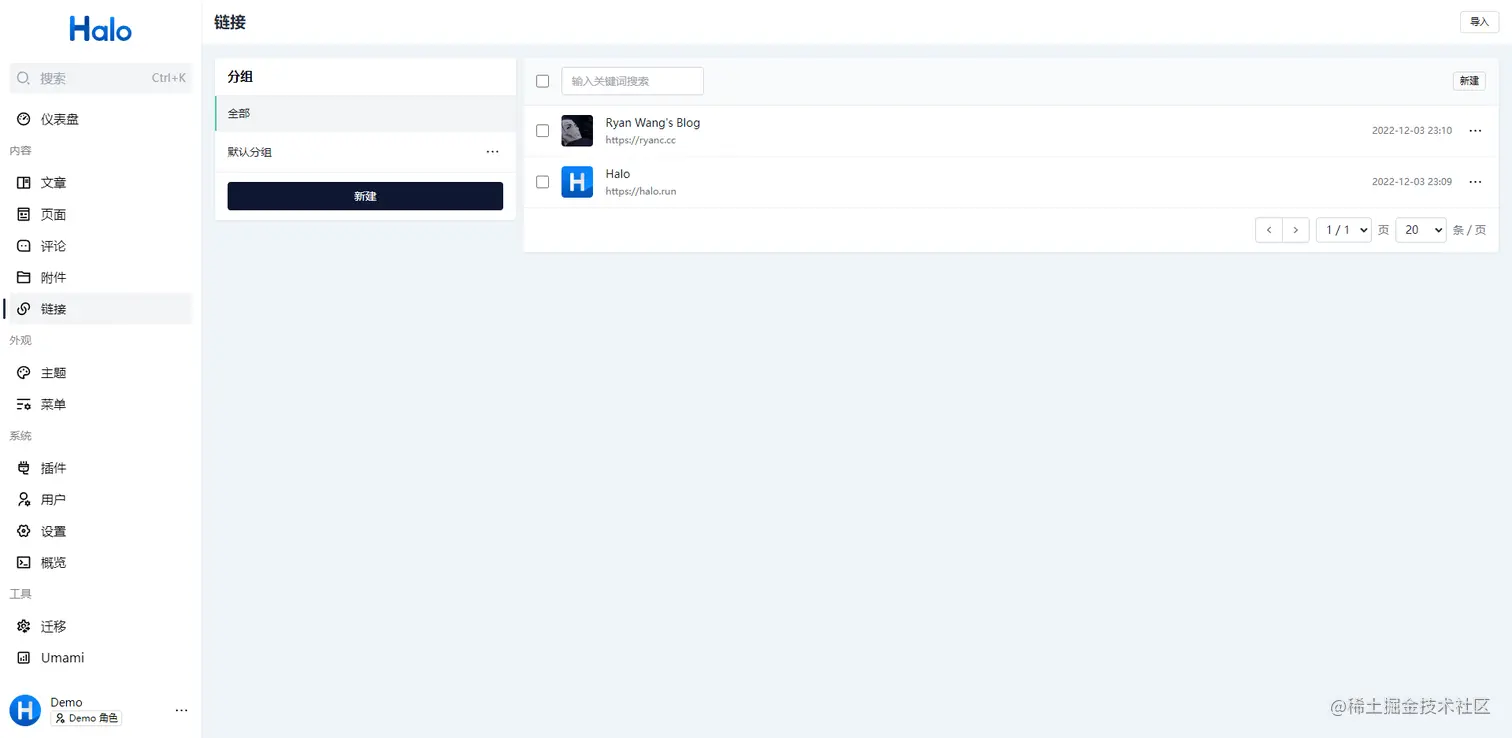
Task: Click the Demo 角色 role badge
Action: tap(86, 718)
